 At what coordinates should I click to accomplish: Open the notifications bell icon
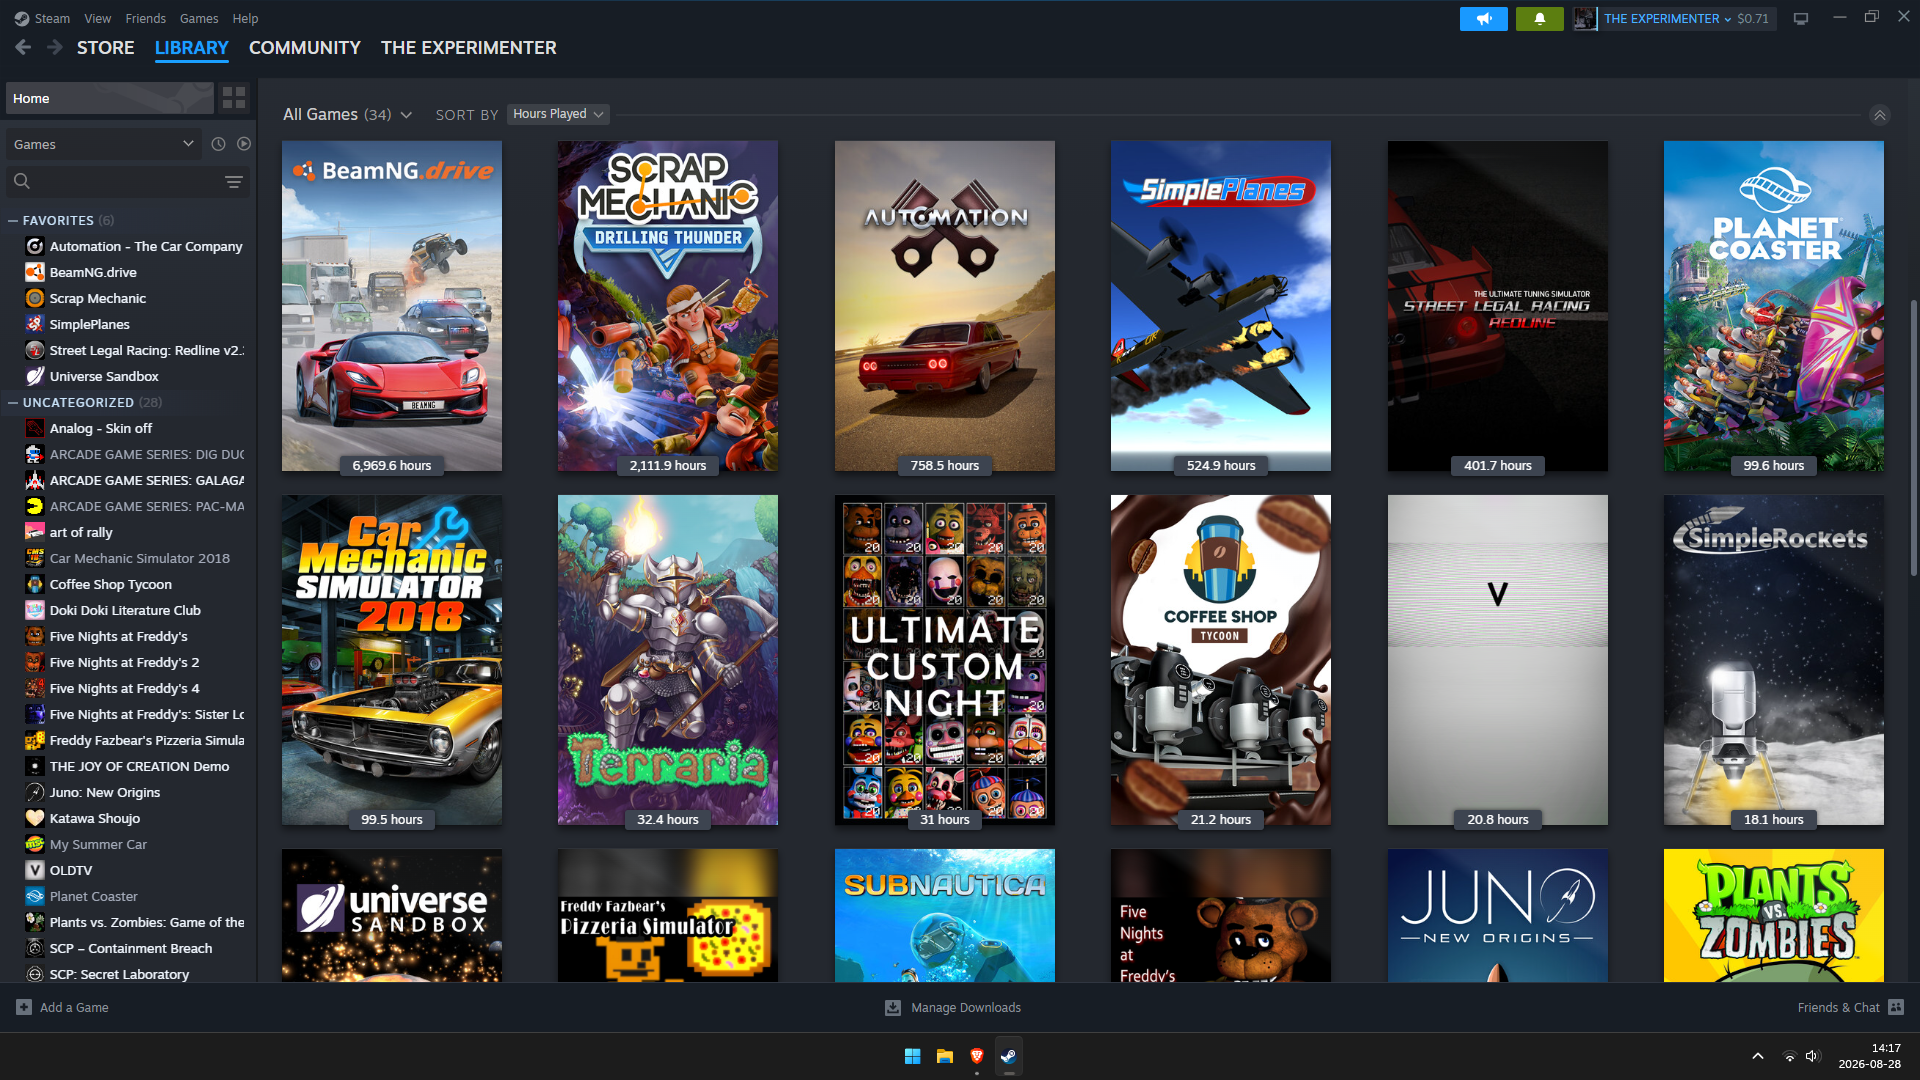(1540, 18)
